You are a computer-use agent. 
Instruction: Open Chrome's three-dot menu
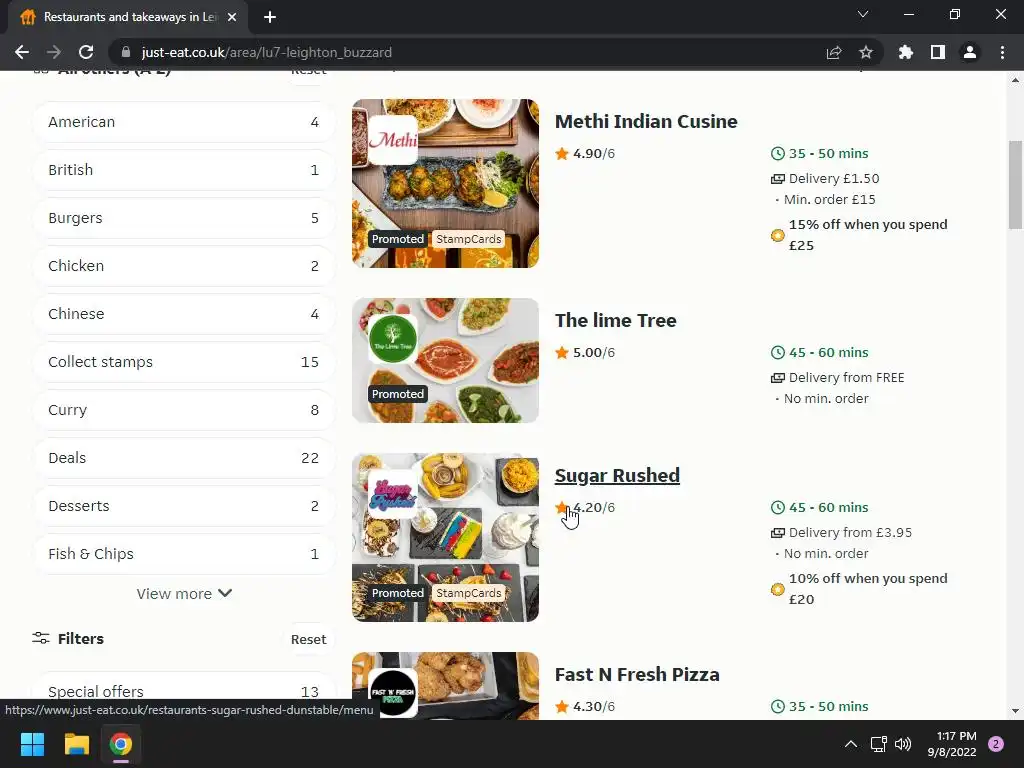pyautogui.click(x=1002, y=52)
